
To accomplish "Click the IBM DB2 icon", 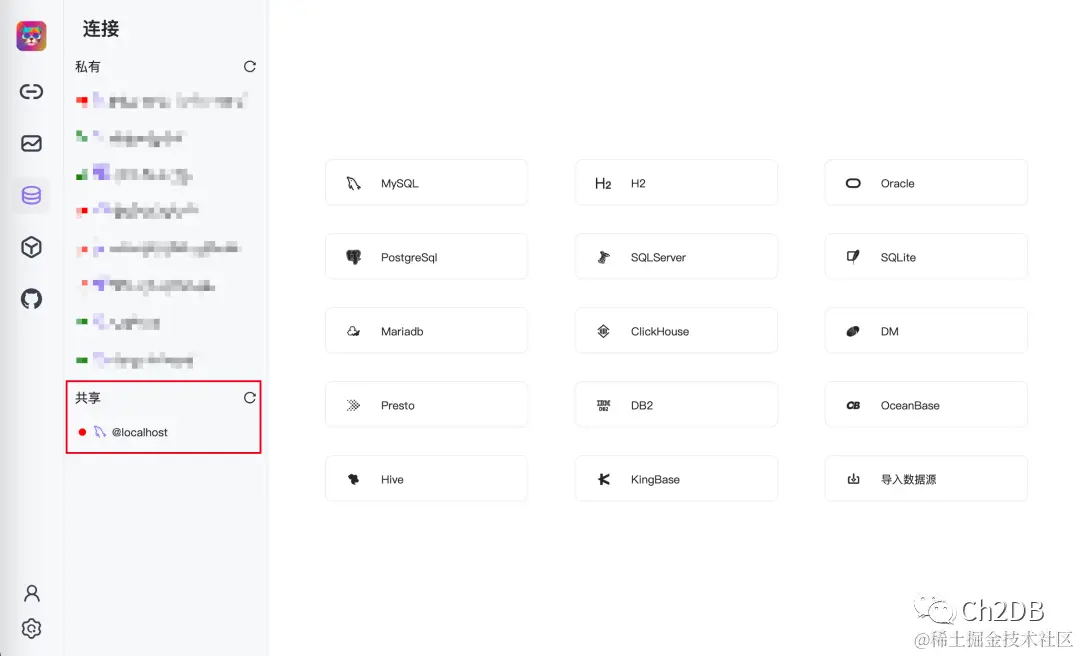I will pyautogui.click(x=603, y=405).
